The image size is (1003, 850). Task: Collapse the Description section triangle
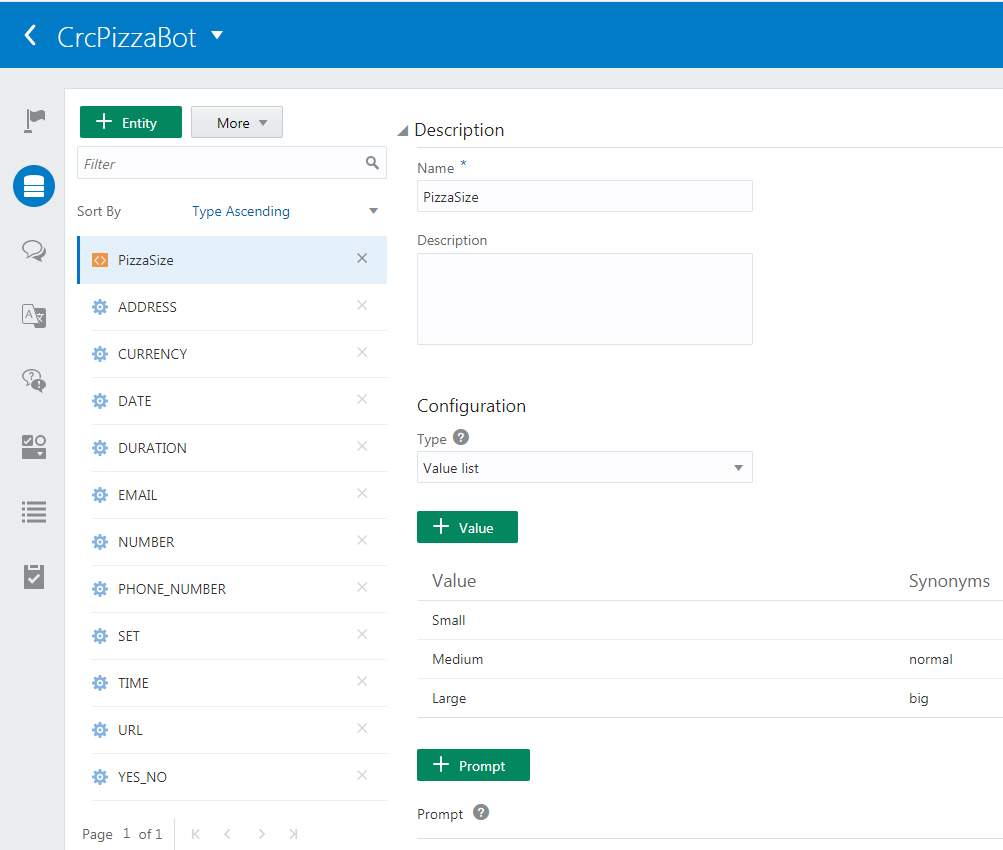403,131
